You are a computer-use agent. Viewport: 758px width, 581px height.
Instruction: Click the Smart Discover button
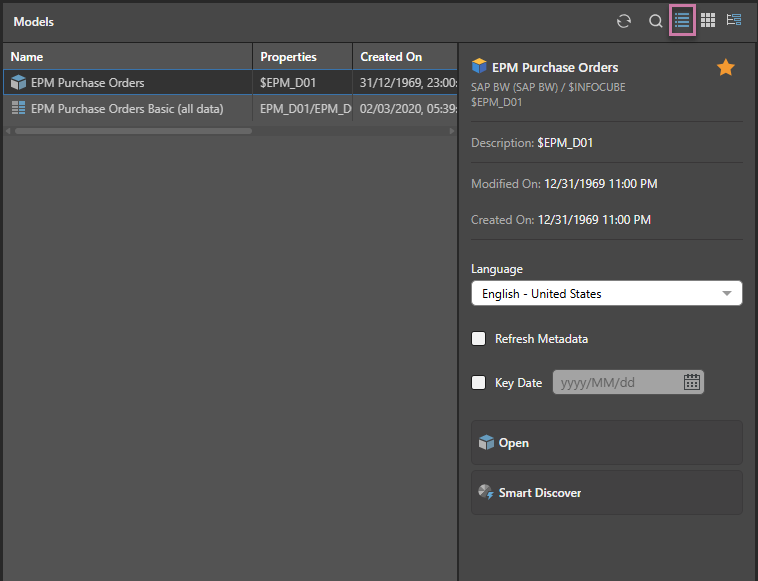606,493
